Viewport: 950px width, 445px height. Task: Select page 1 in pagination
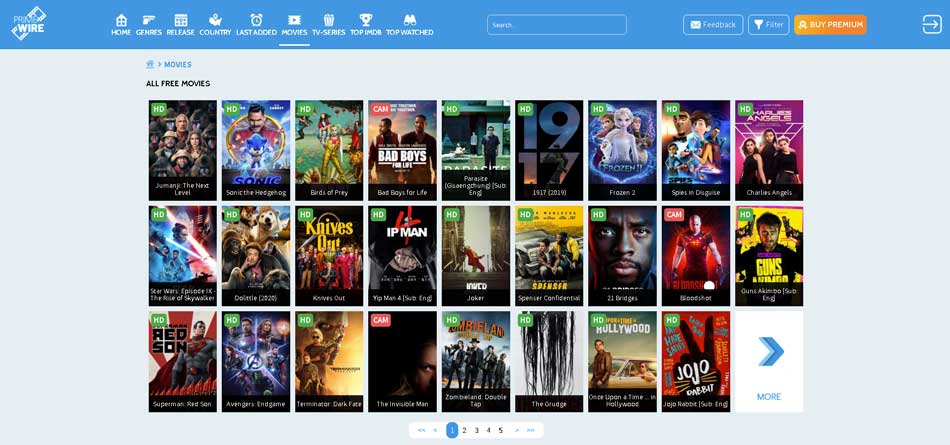pyautogui.click(x=452, y=430)
